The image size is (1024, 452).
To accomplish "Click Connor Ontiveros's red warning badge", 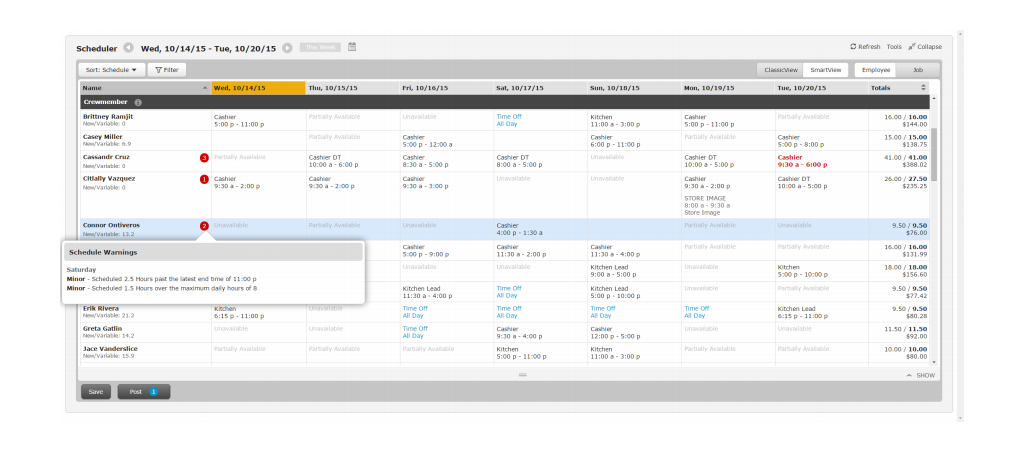I will 204,226.
